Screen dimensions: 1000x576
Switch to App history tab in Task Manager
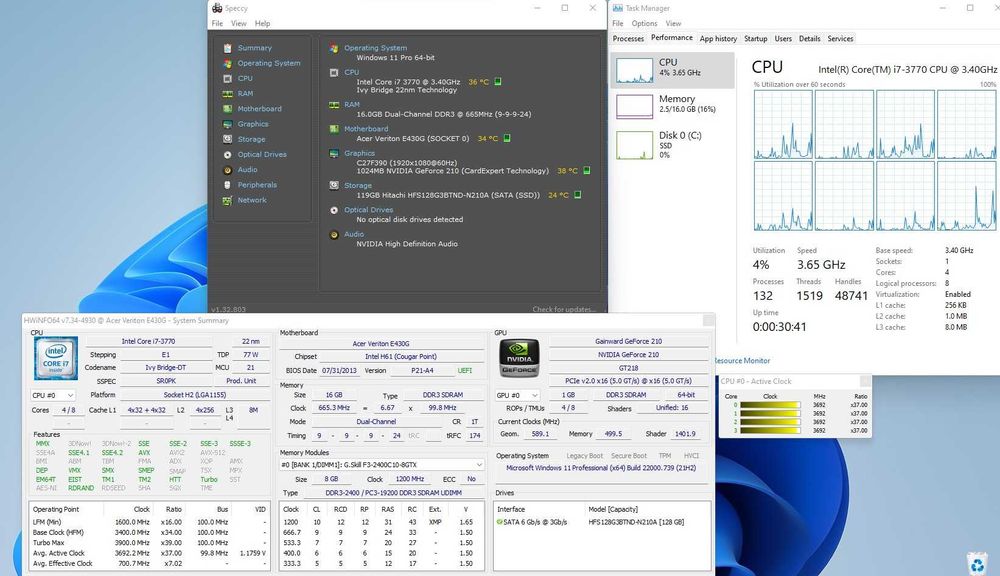(x=718, y=39)
